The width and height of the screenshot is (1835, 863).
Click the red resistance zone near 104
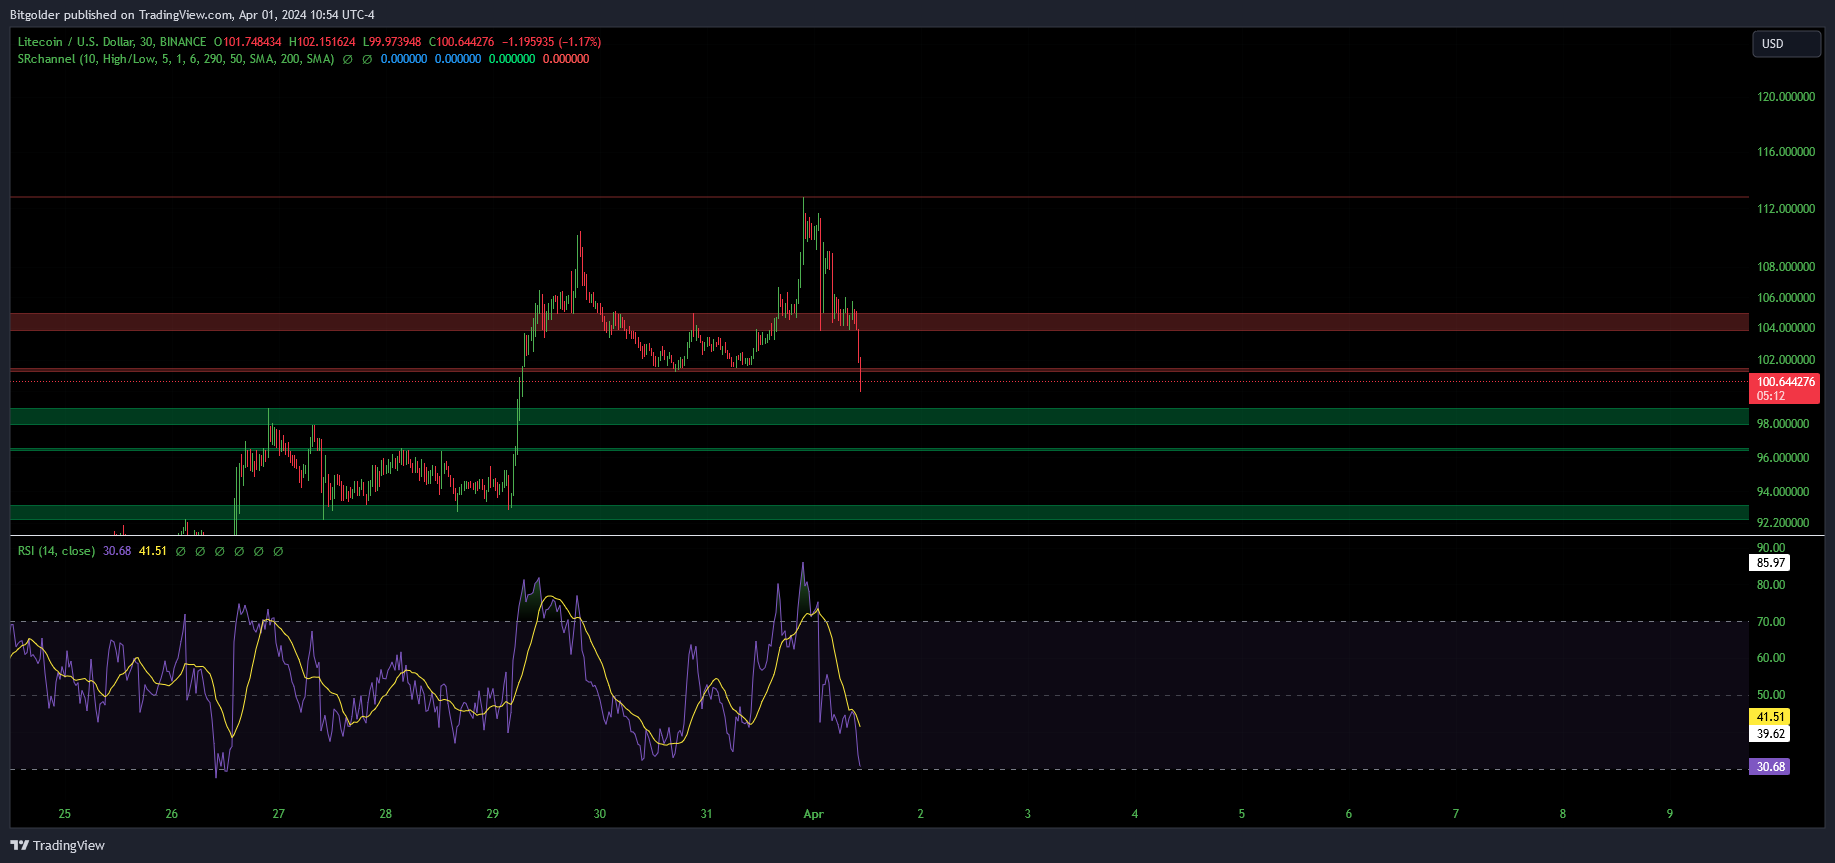click(x=879, y=322)
